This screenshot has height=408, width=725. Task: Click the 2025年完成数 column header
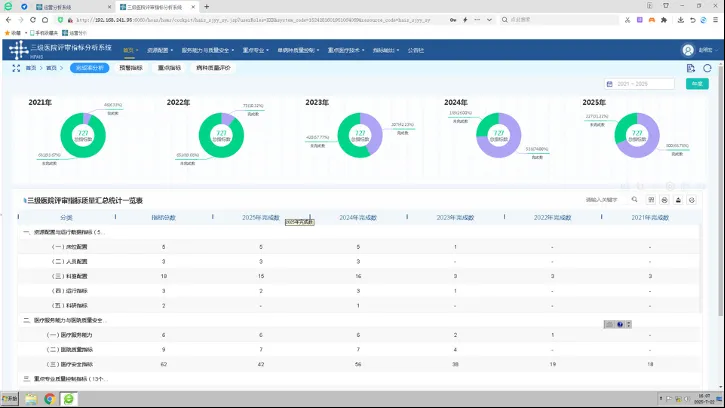[260, 216]
